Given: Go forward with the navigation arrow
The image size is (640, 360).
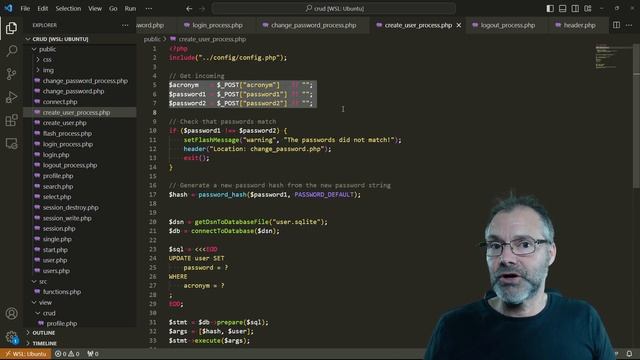Looking at the screenshot, I should (202, 9).
